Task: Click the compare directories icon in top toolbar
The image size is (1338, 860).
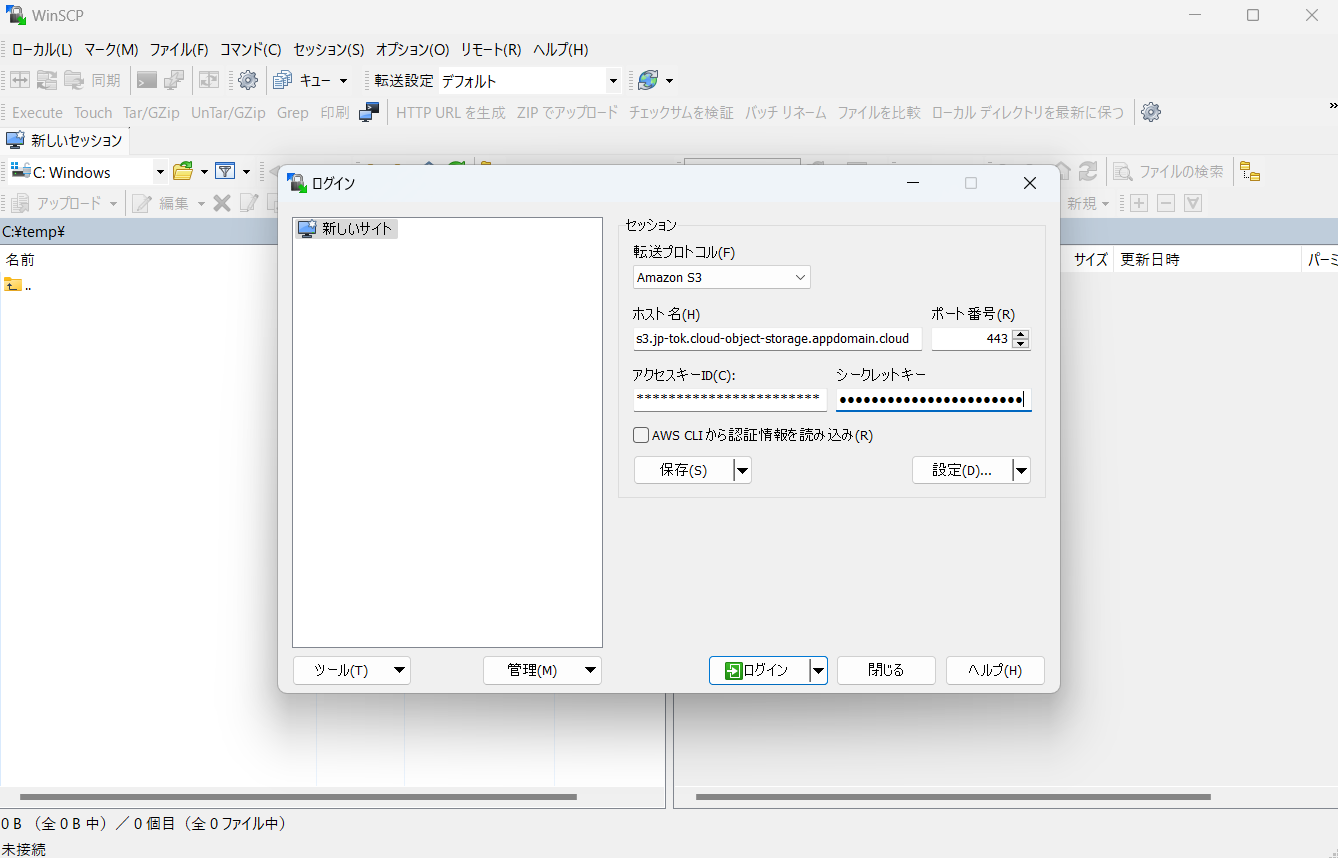Action: click(x=20, y=80)
